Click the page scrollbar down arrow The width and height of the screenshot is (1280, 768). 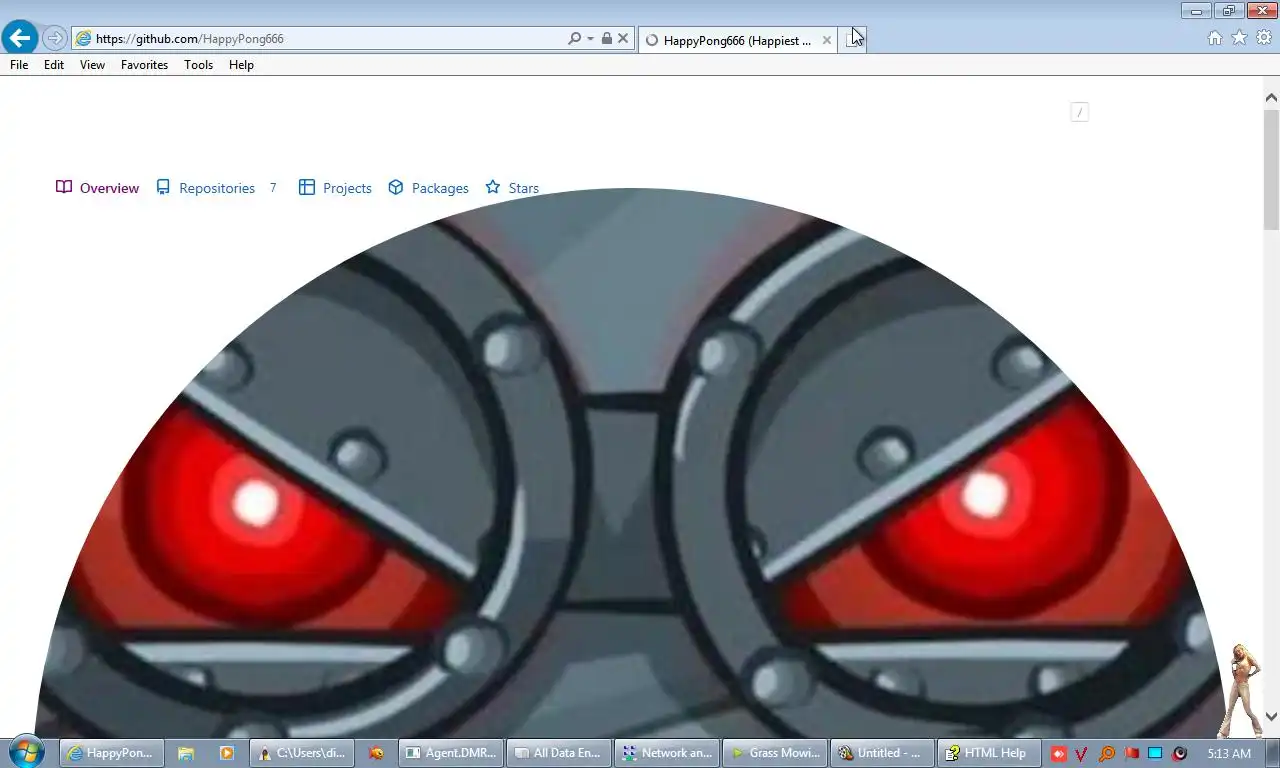(x=1271, y=716)
